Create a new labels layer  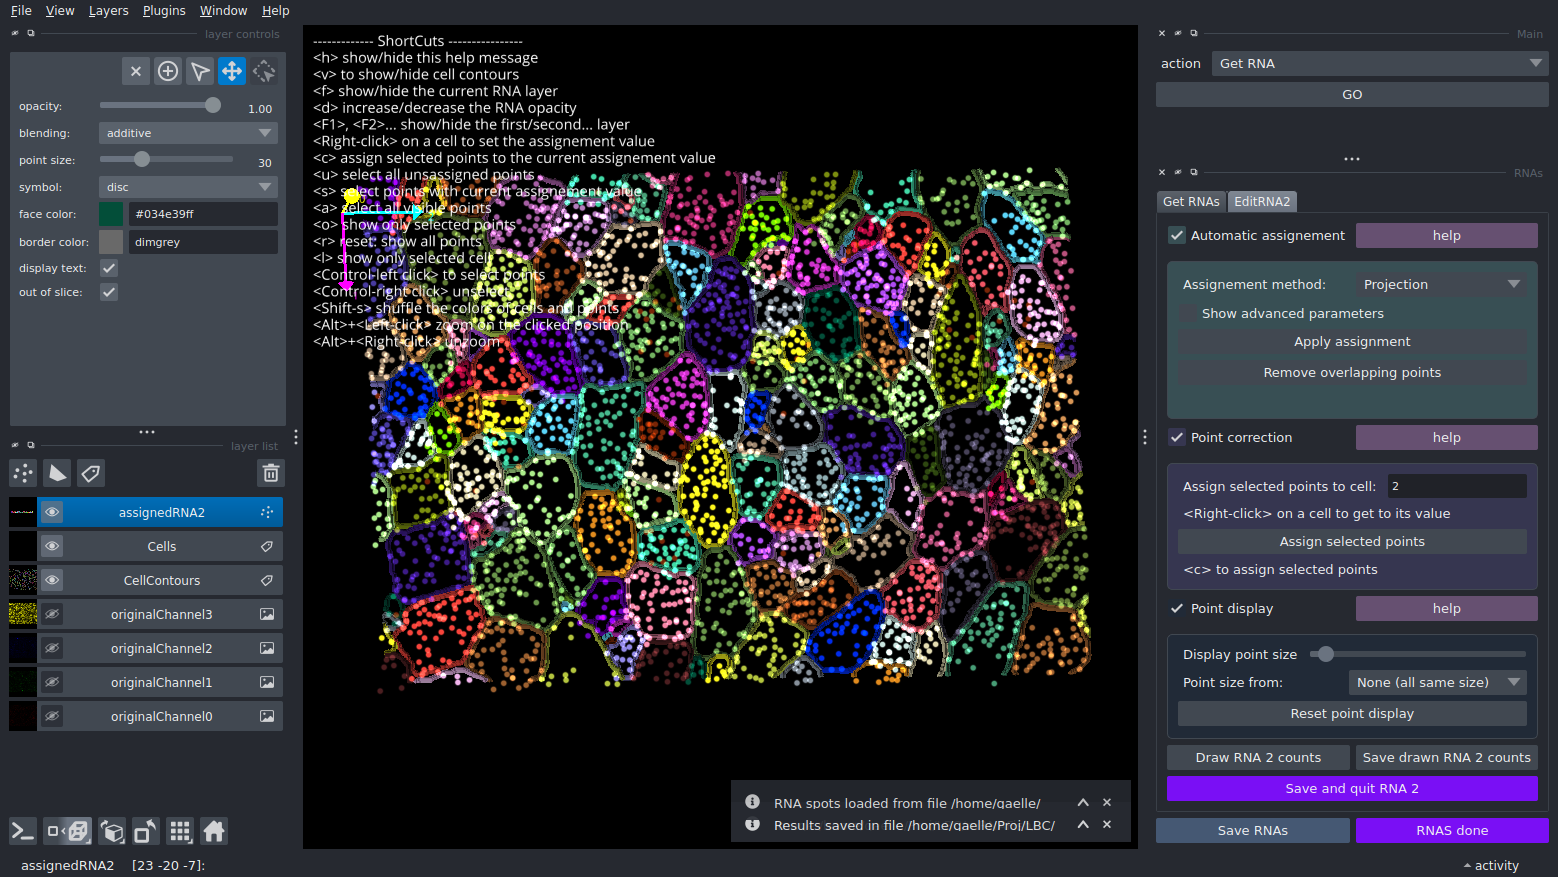(x=91, y=473)
